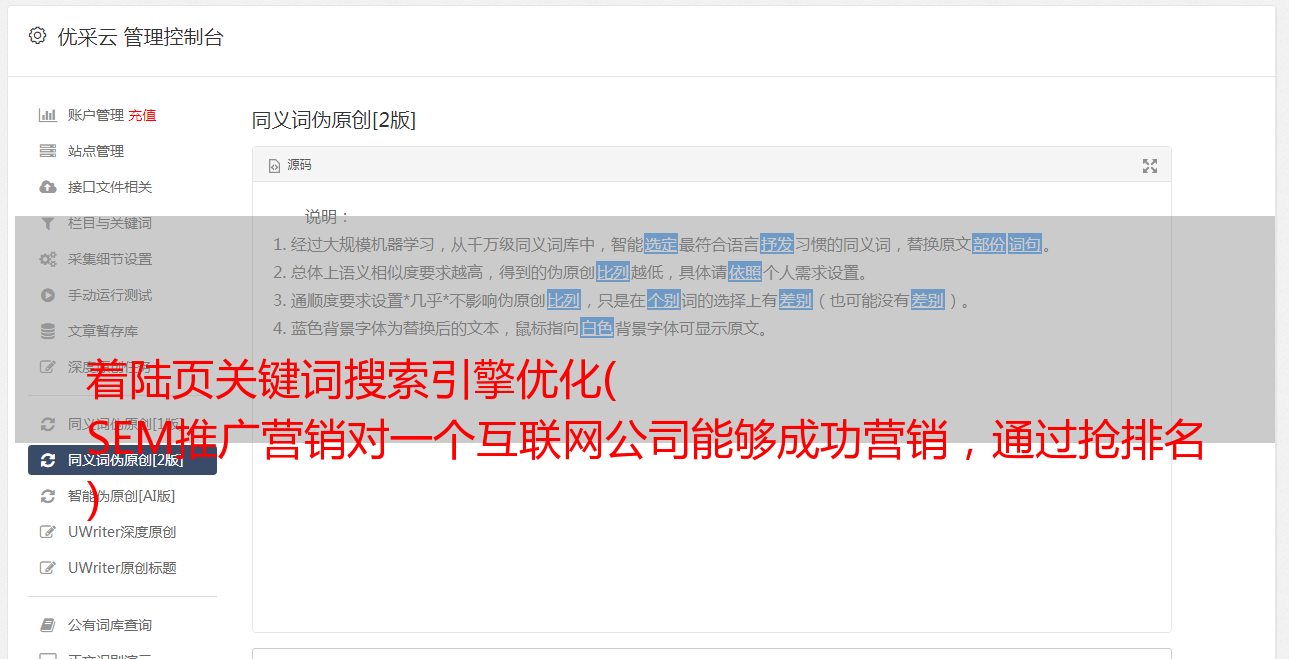Click the gear icon beside 优采云 管理控制台

click(37, 36)
